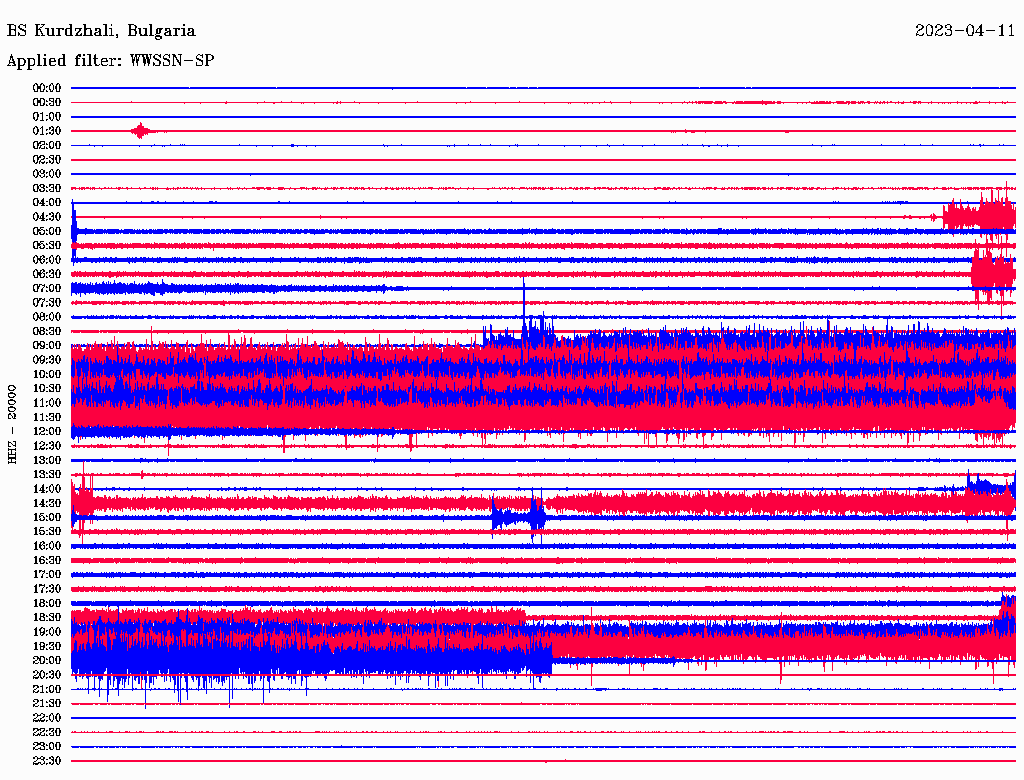This screenshot has height=780, width=1024.
Task: Select the Applied filter: WWSSN-SP text
Action: tap(110, 61)
